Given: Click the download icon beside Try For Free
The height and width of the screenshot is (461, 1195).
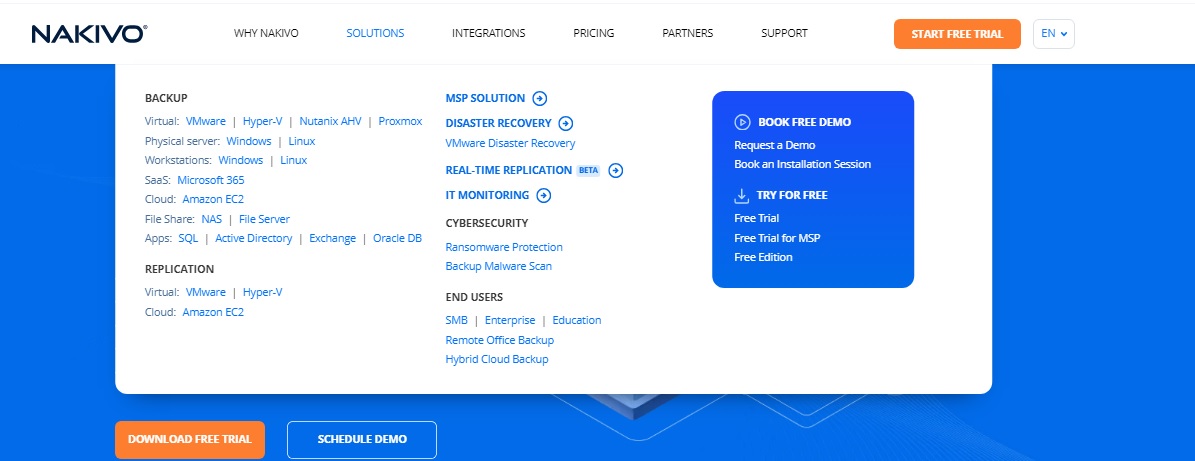Looking at the screenshot, I should 742,196.
